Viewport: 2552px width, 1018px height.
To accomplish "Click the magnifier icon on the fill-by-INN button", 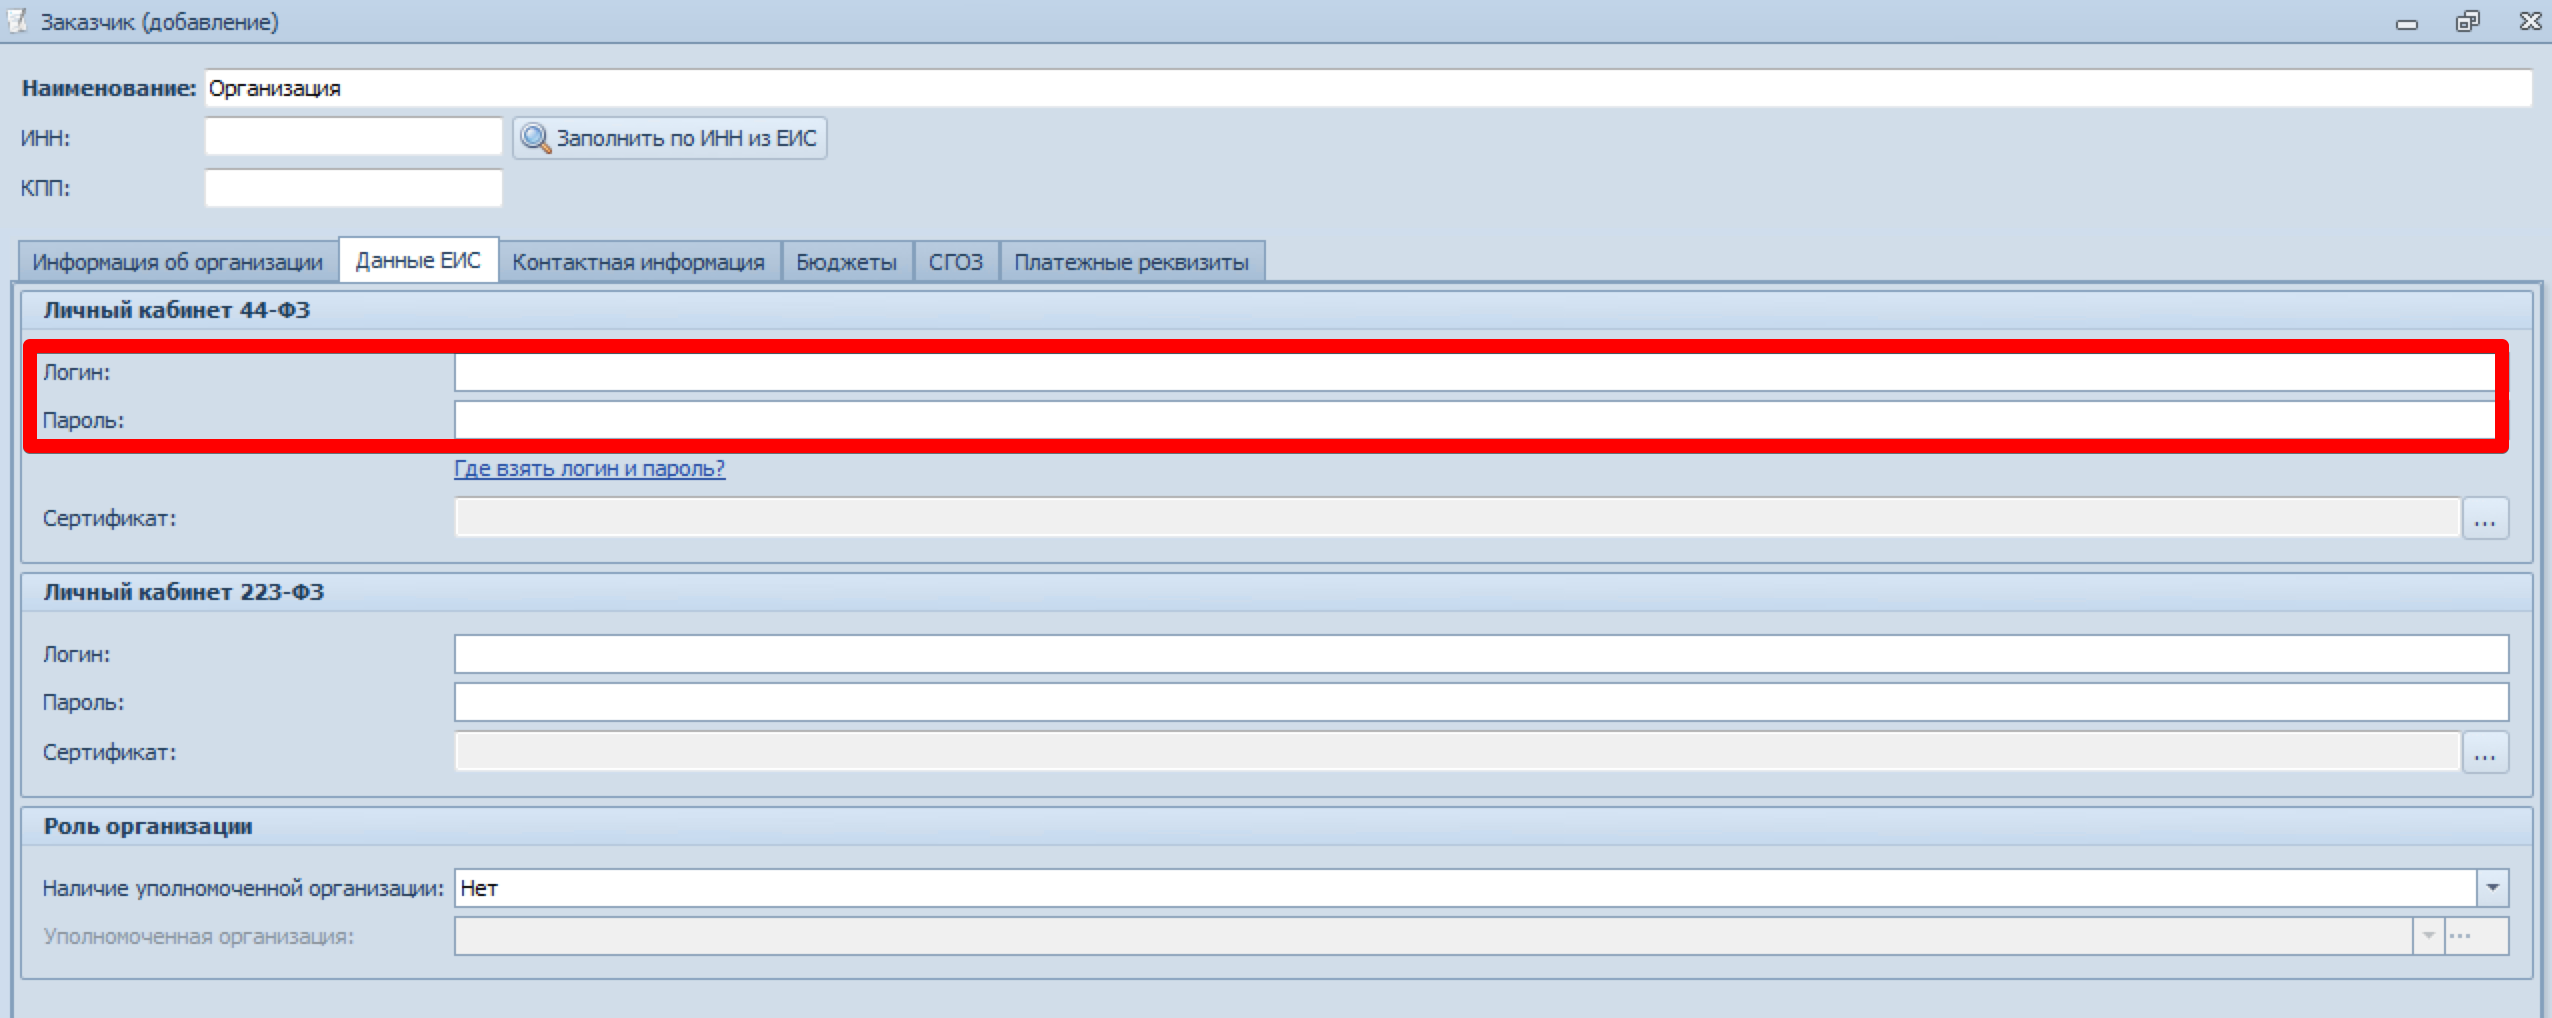I will (x=535, y=138).
